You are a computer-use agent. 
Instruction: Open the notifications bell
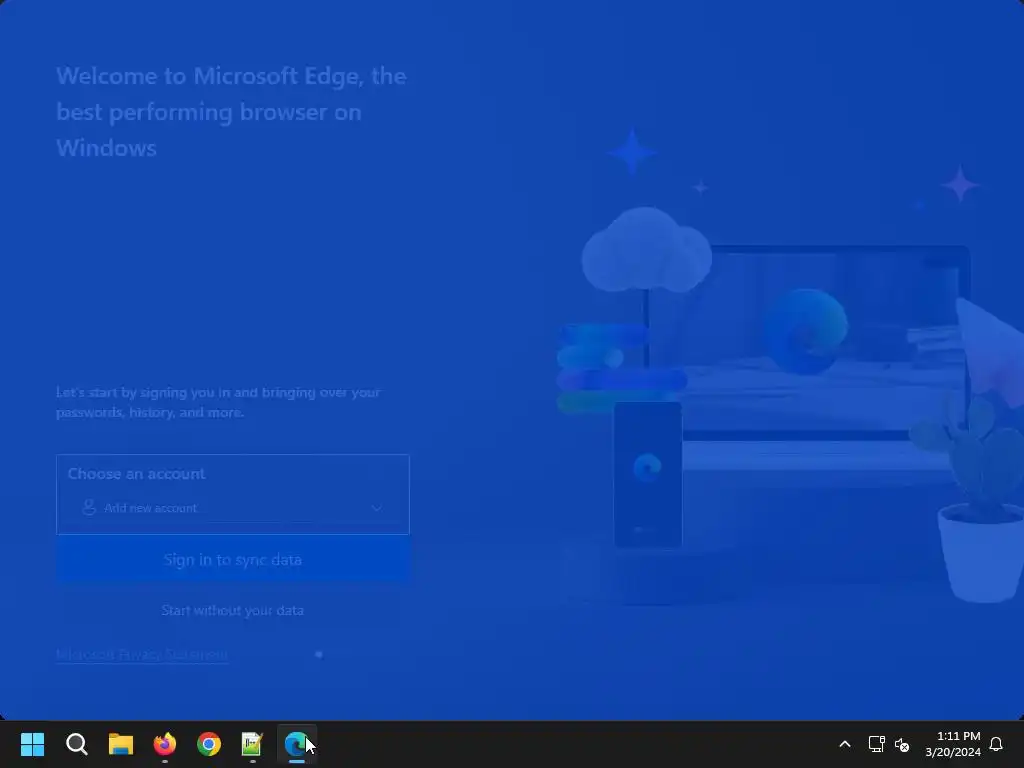[996, 744]
